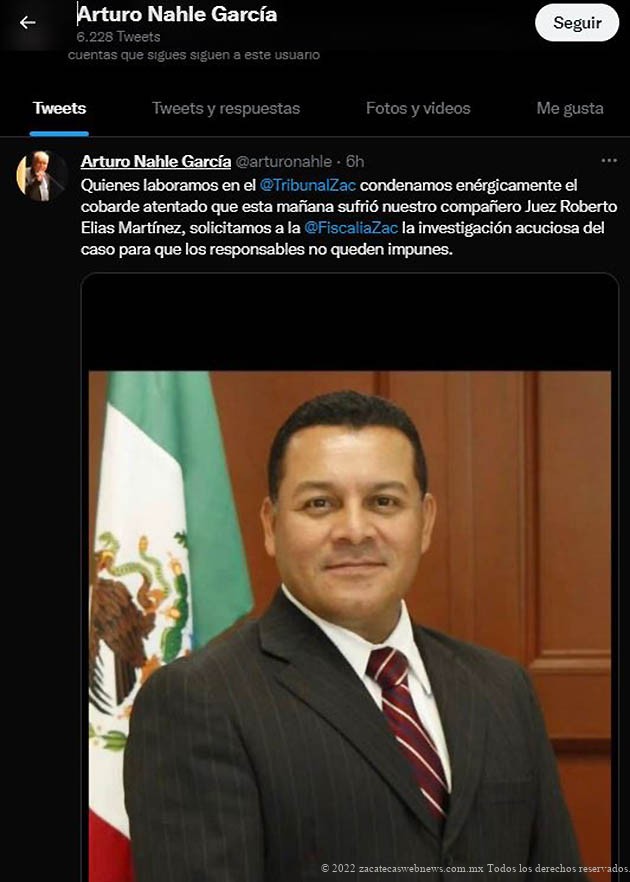Open the 6h tweet timestamp
630x882 pixels.
pos(355,162)
